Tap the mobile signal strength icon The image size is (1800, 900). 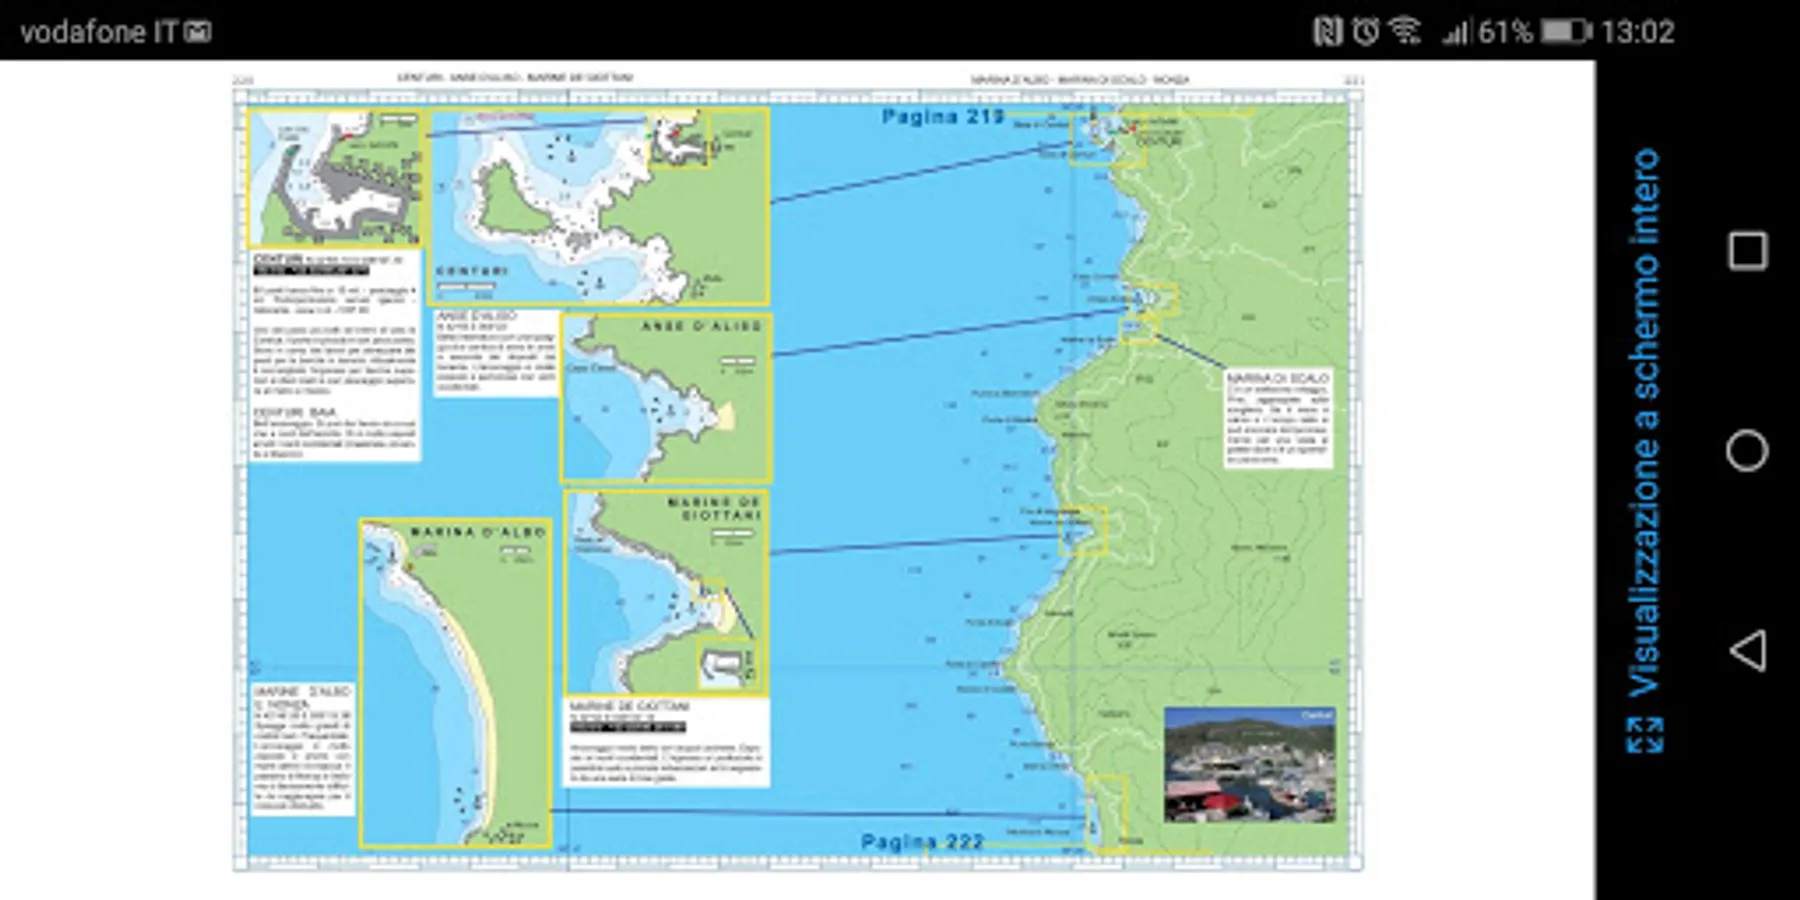pos(1455,33)
